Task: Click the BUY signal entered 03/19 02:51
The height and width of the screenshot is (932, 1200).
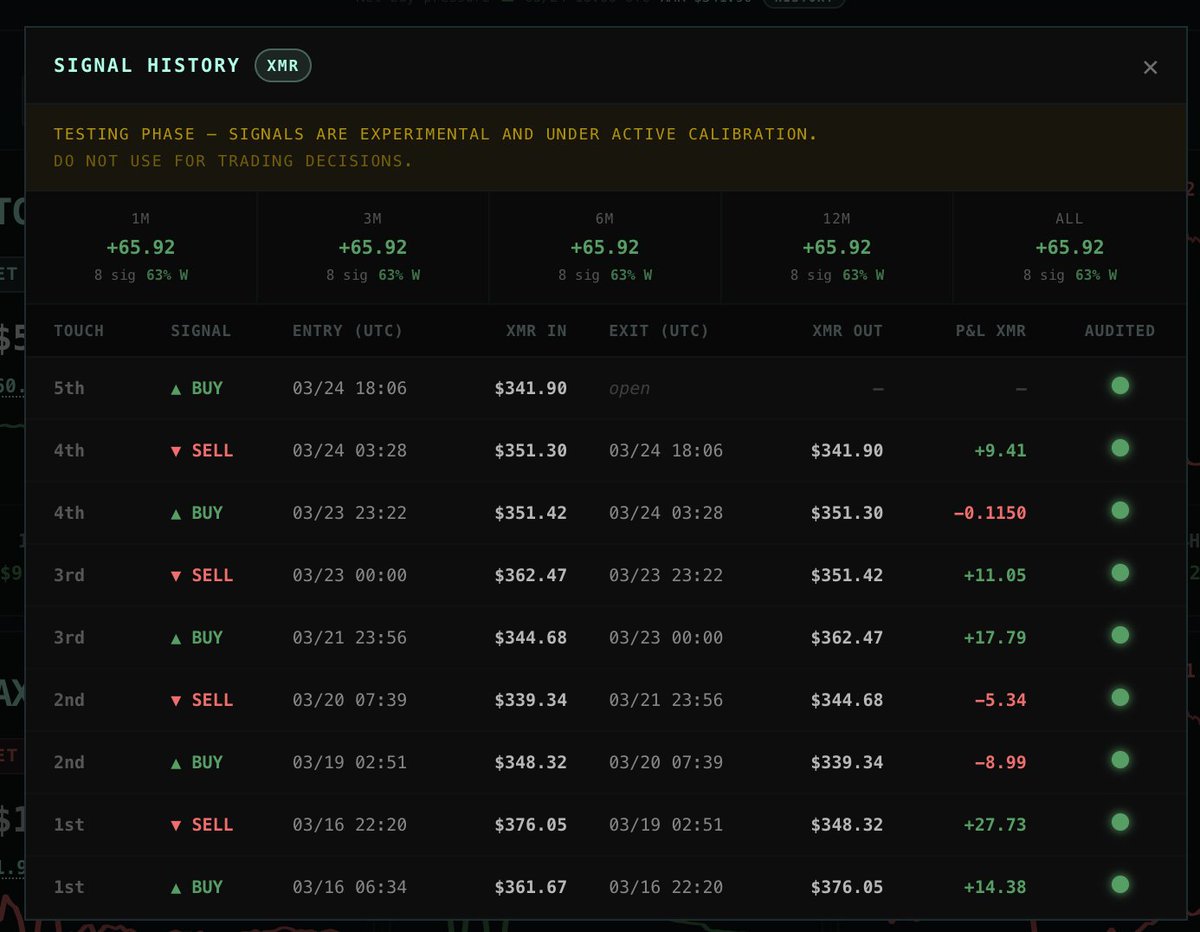Action: [197, 762]
